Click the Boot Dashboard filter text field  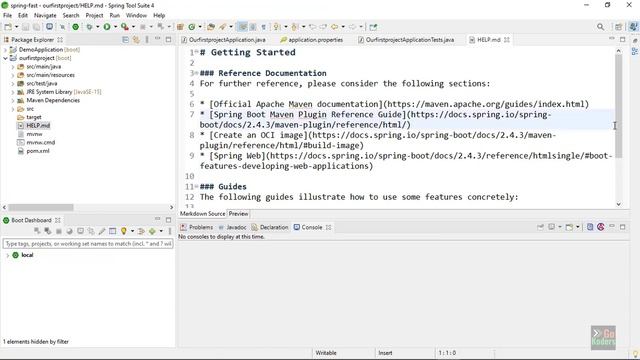point(88,244)
